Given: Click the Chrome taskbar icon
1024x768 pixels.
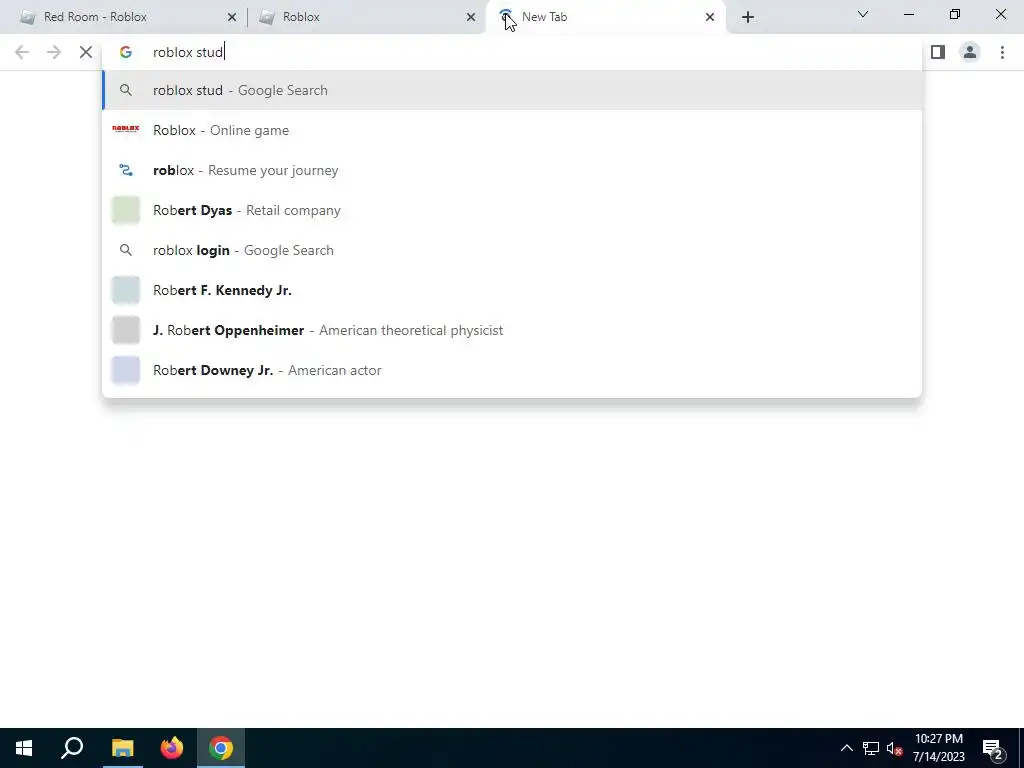Looking at the screenshot, I should click(221, 748).
